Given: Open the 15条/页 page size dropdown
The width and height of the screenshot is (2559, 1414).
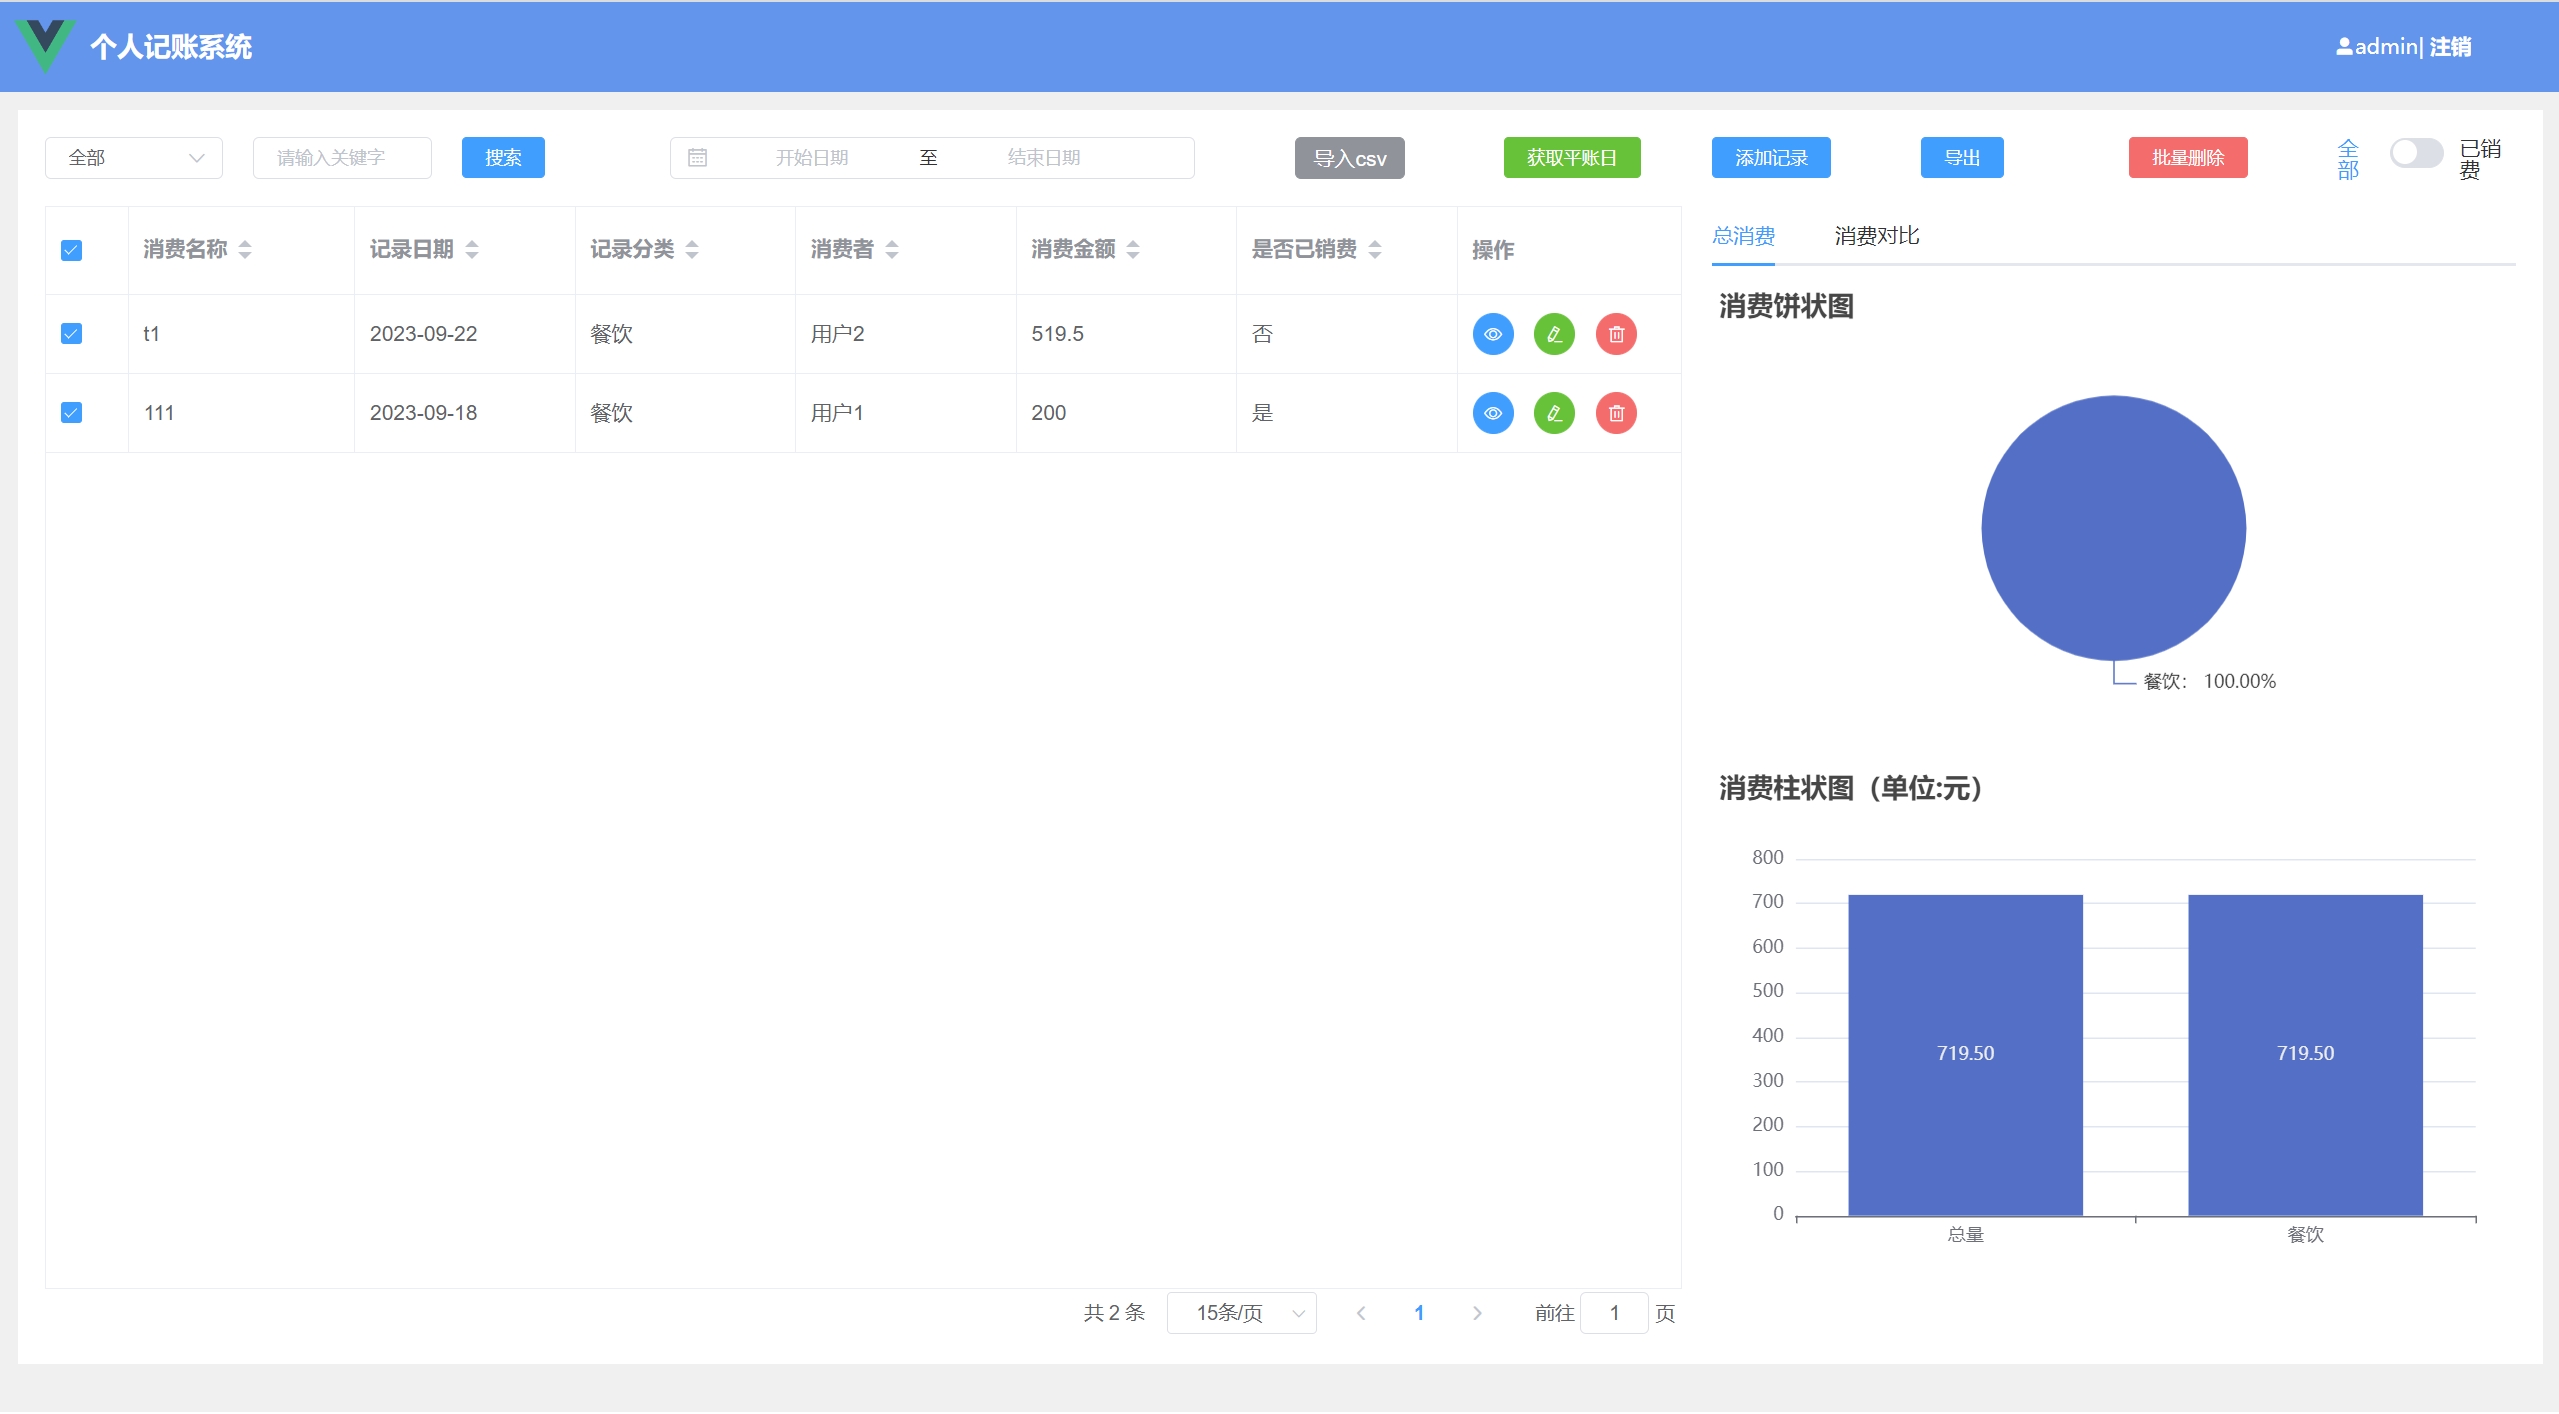Looking at the screenshot, I should pyautogui.click(x=1240, y=1313).
